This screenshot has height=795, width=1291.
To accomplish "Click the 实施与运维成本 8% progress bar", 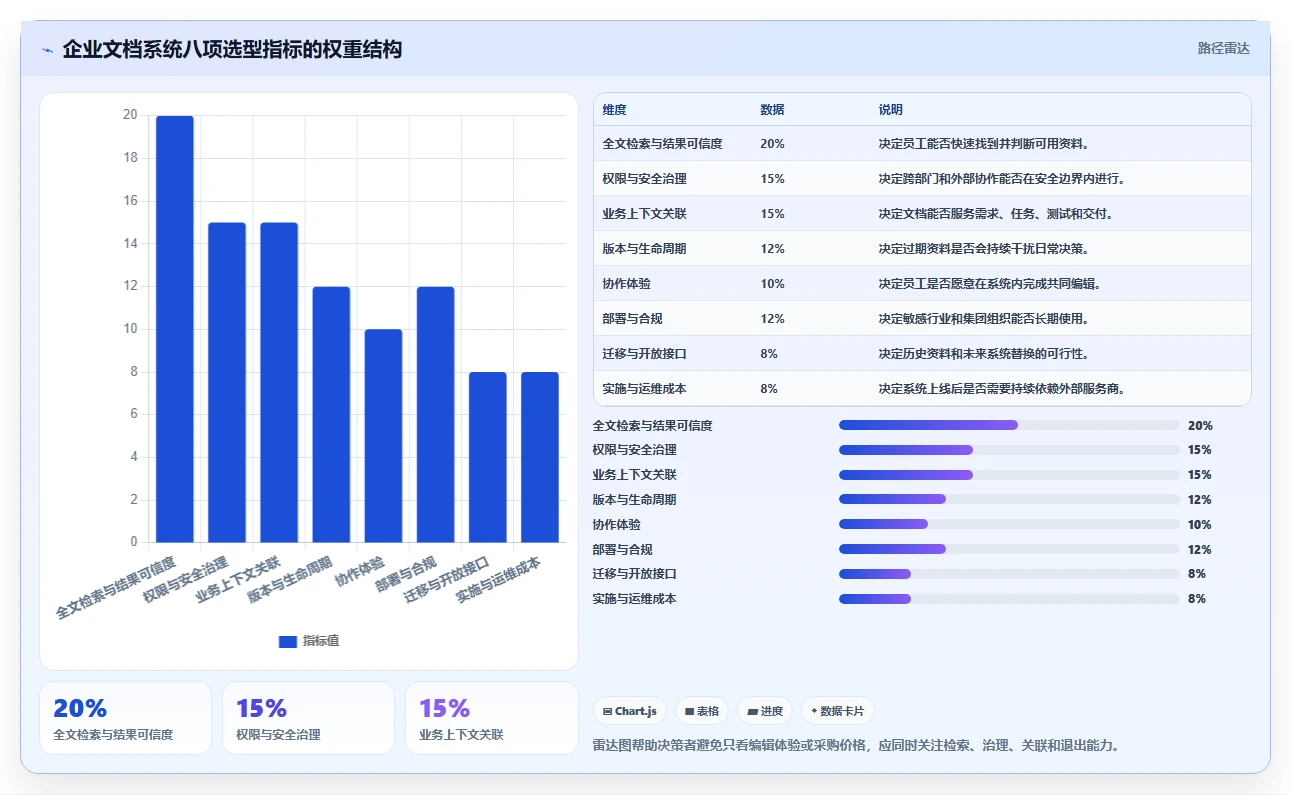I will [x=1009, y=599].
